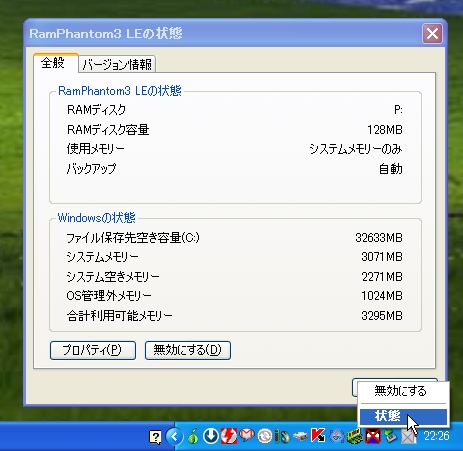Switch to the バージョン情報 tab
463x451 pixels.
(117, 64)
